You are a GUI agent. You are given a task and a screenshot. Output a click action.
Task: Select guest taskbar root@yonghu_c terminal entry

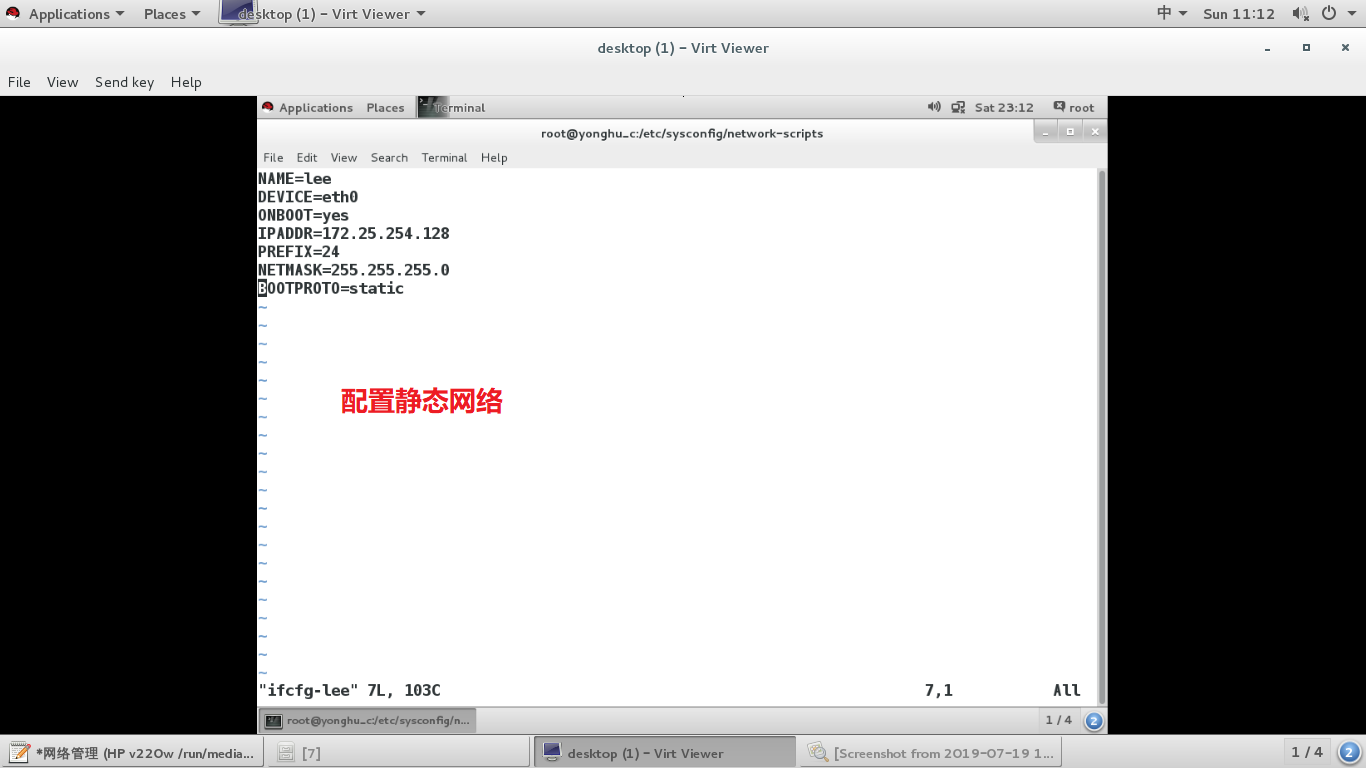(x=368, y=720)
